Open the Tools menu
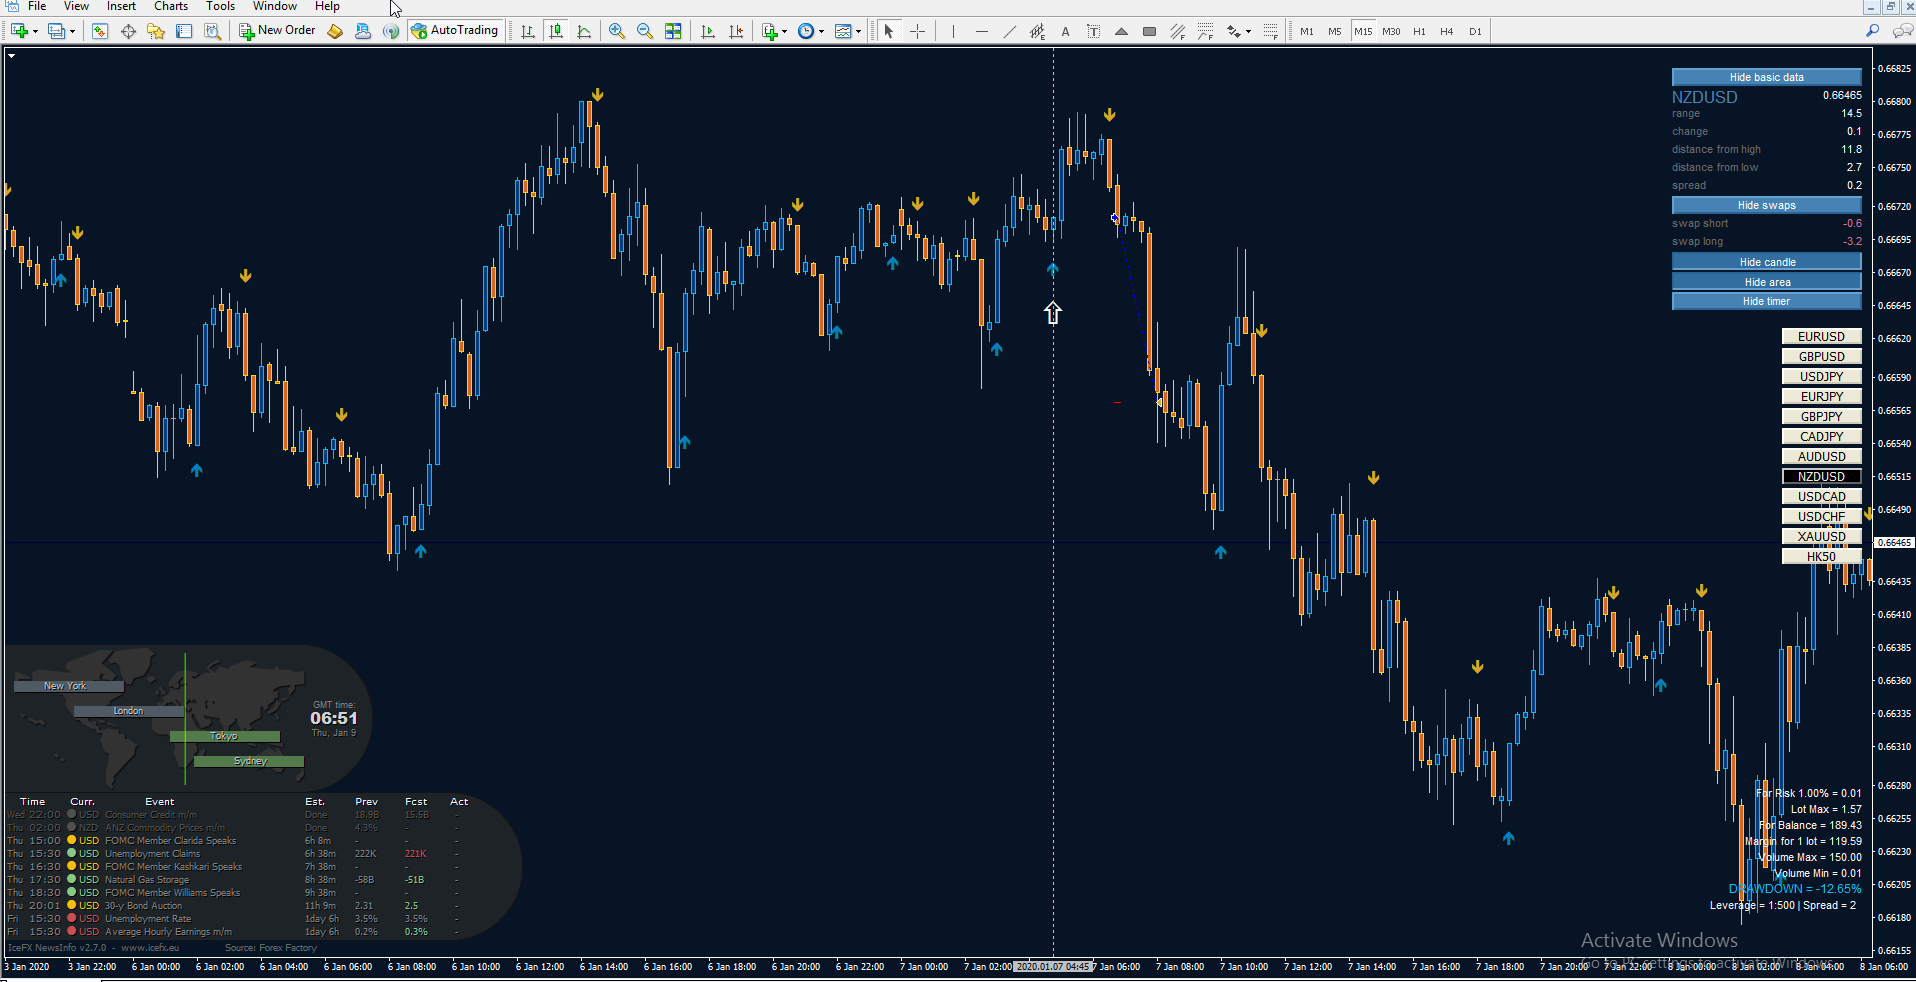 coord(220,6)
